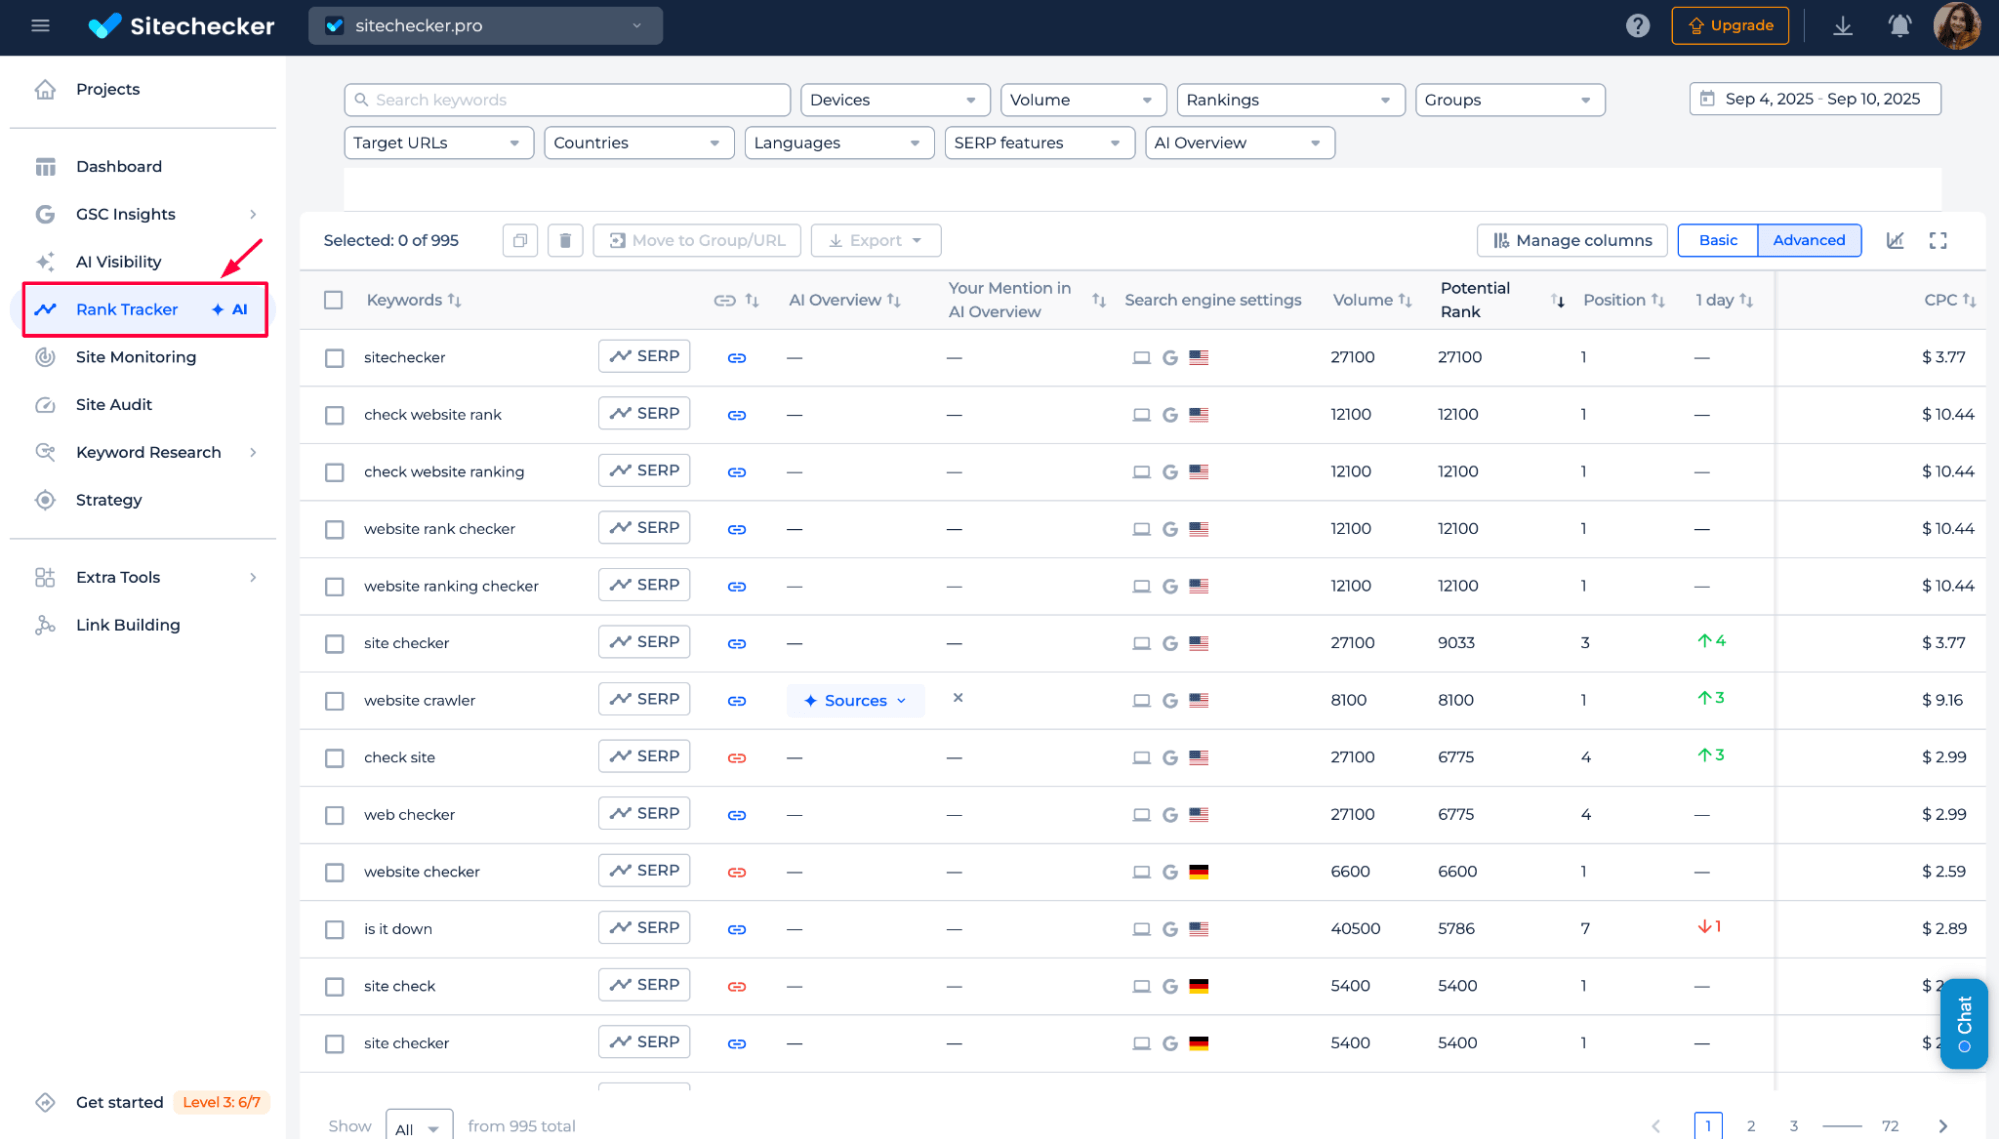1999x1140 pixels.
Task: Open the sitechecker.pro project dropdown
Action: tap(485, 26)
